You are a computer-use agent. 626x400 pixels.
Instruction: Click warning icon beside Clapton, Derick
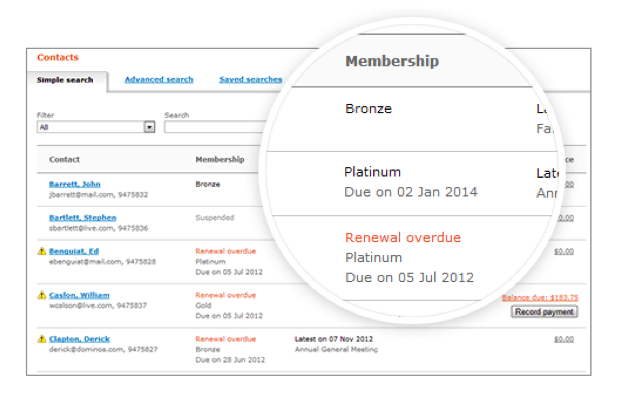pos(41,339)
